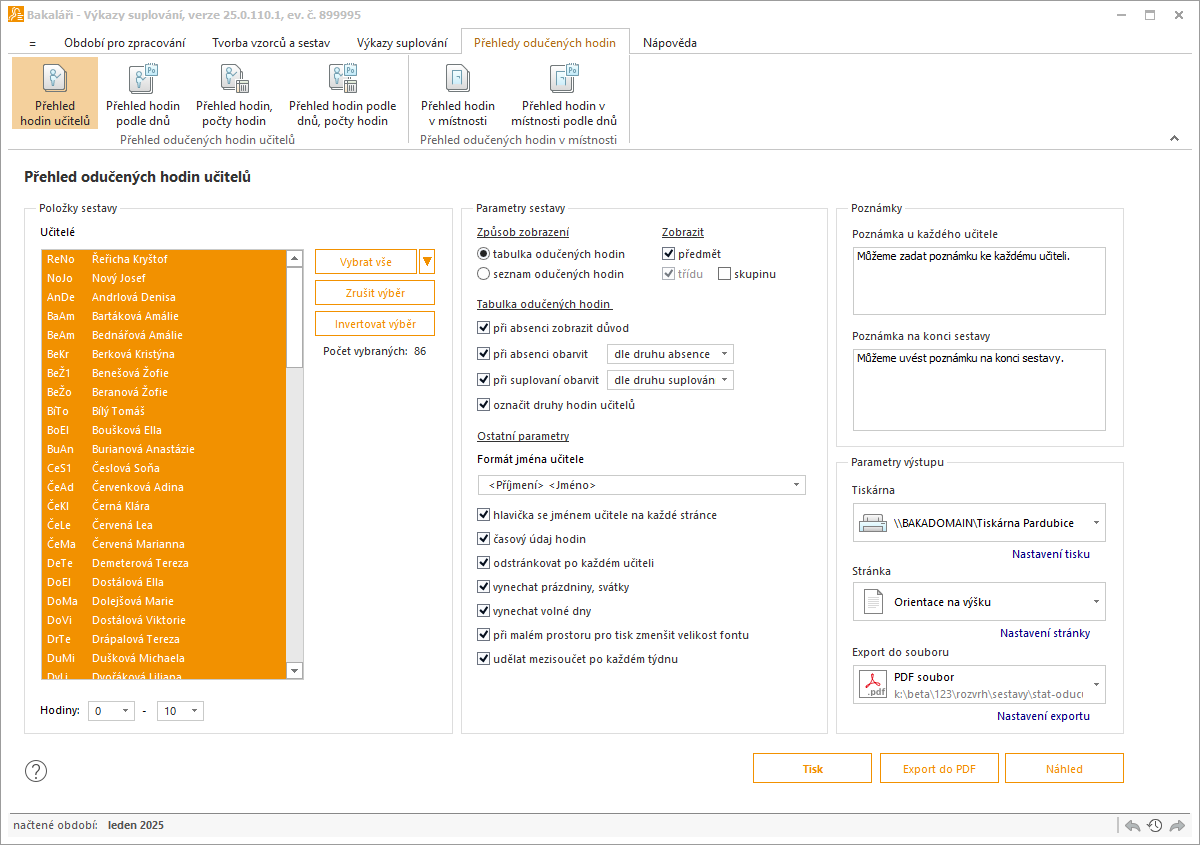Open Hodiny end value dropdown showing 10
The height and width of the screenshot is (845, 1200).
click(x=180, y=711)
